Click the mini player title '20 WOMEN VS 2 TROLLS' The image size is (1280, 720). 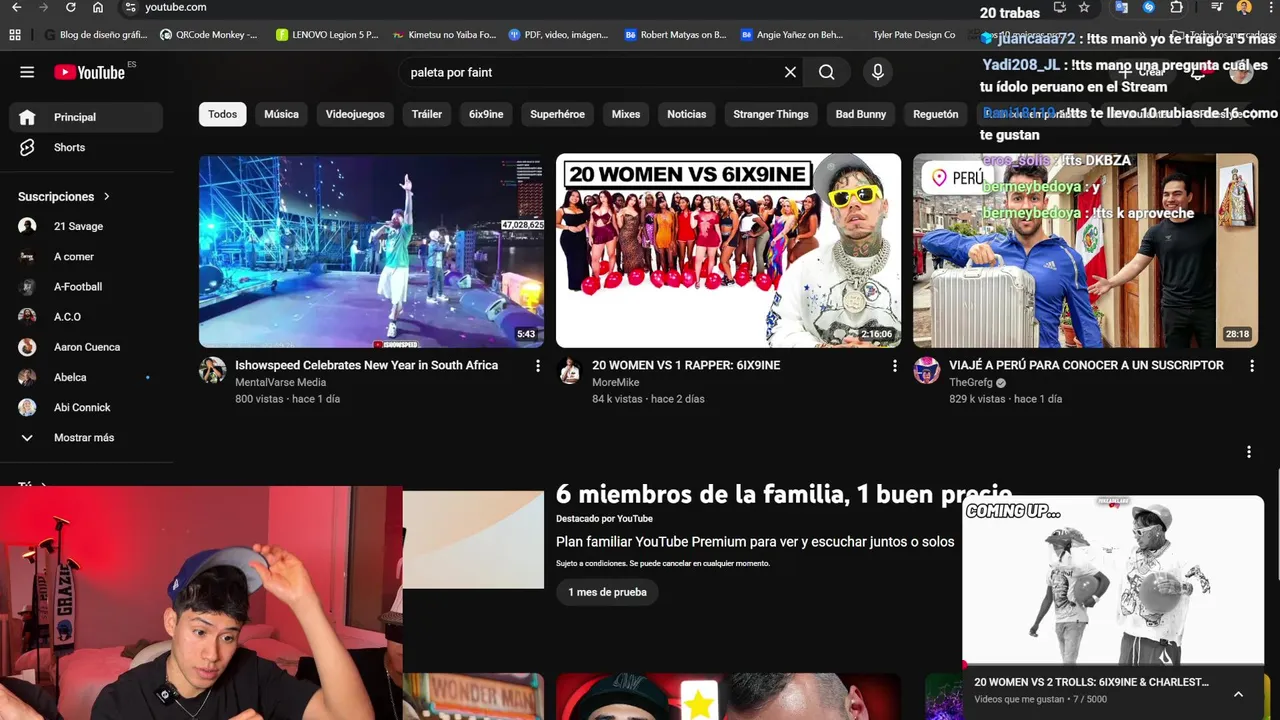coord(1091,682)
